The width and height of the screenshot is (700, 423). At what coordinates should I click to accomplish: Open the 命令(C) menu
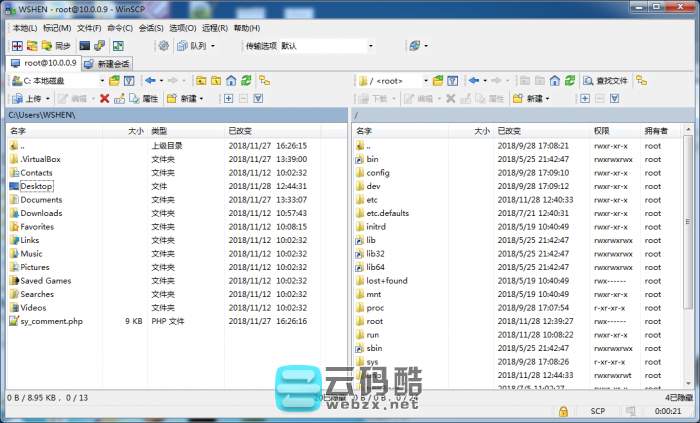120,28
